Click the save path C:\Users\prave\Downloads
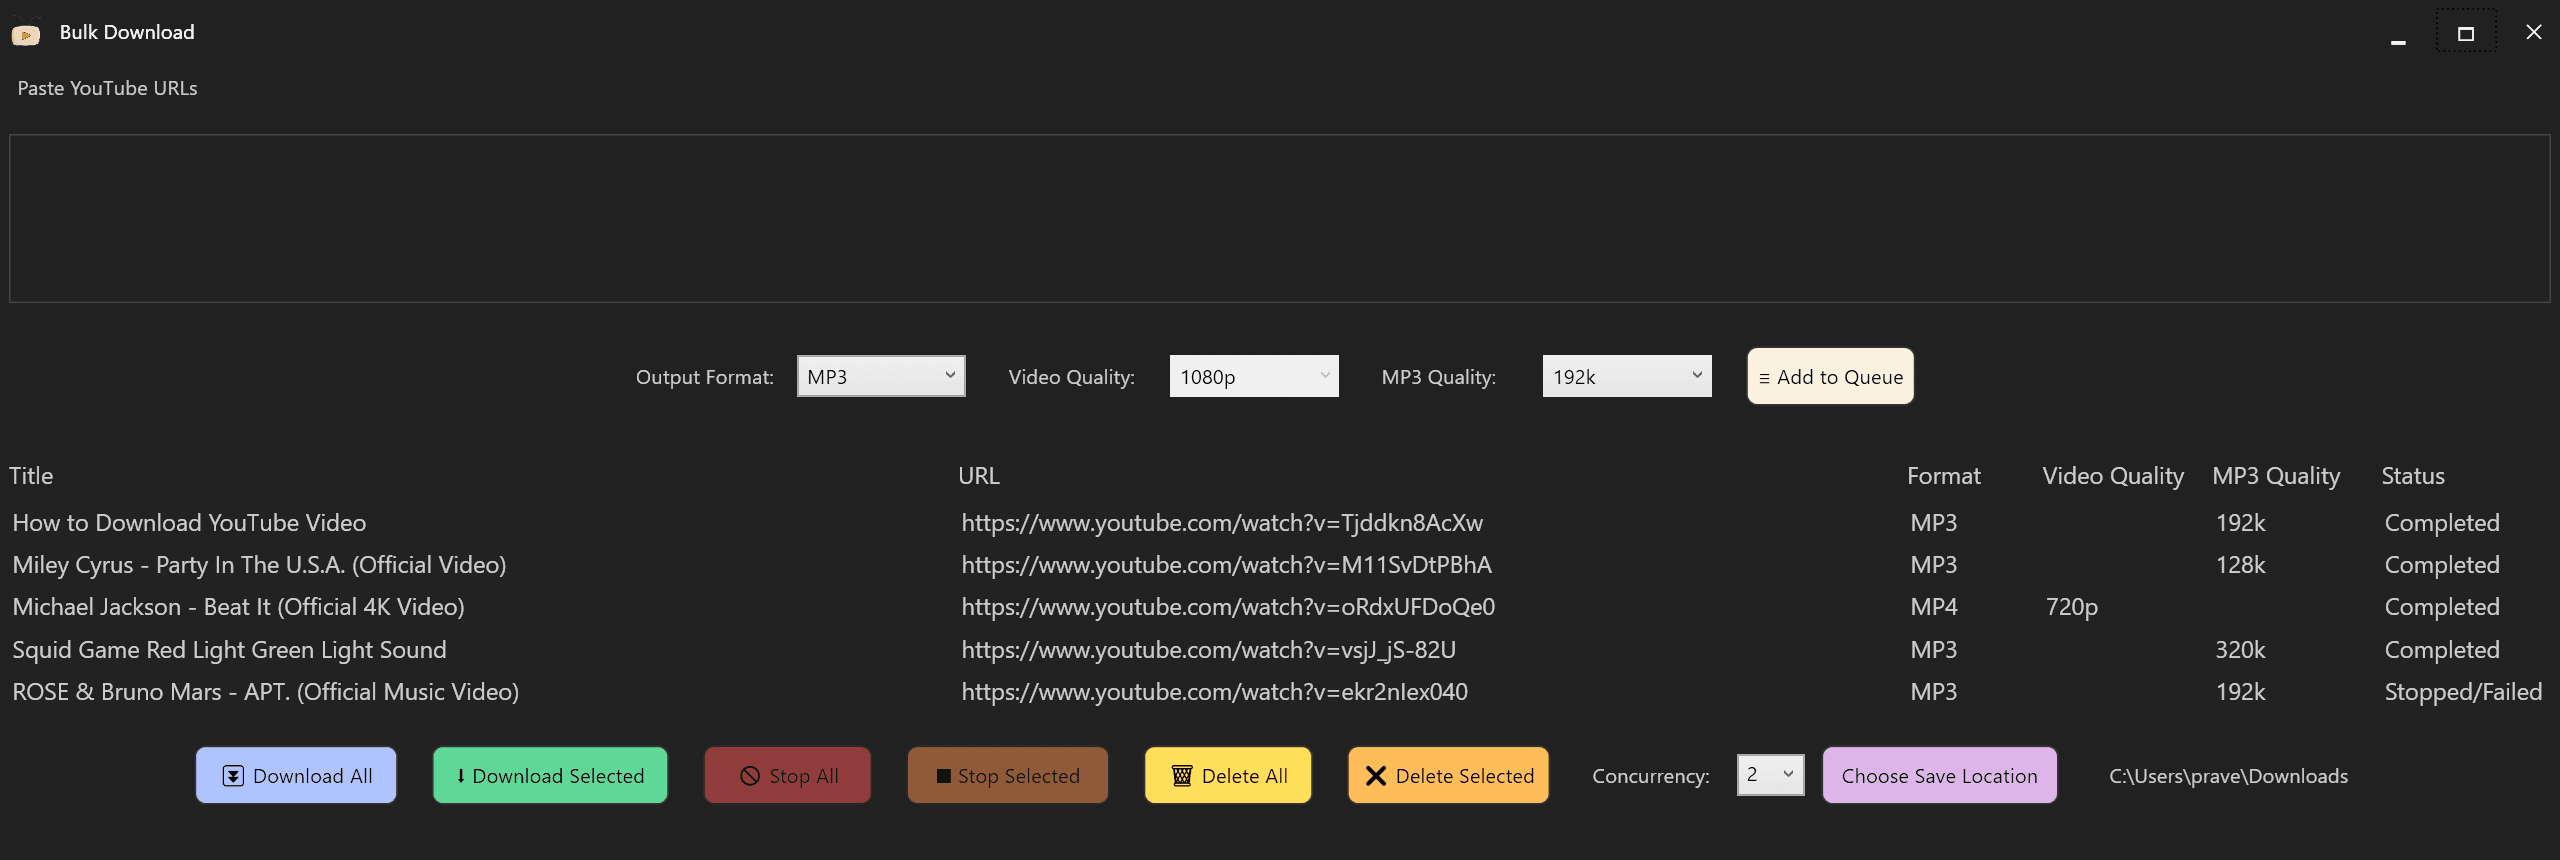 [x=2228, y=776]
